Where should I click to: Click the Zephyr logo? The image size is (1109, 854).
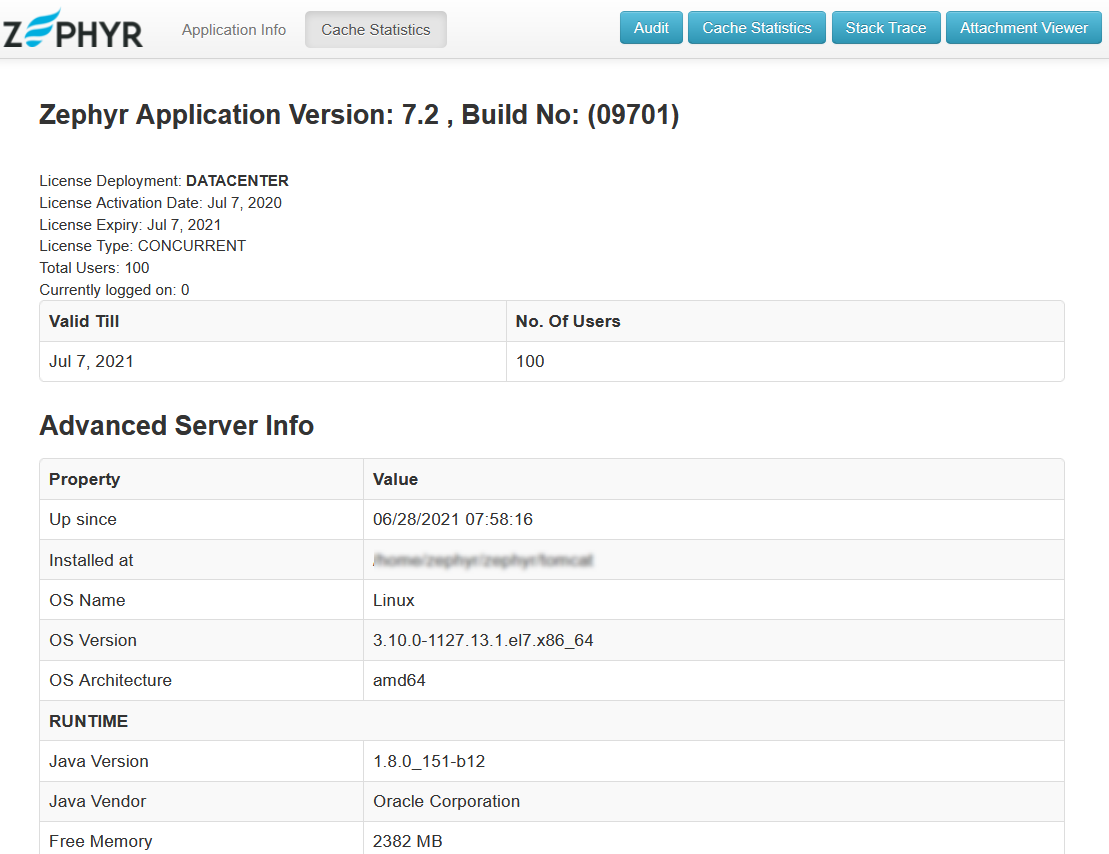(72, 30)
